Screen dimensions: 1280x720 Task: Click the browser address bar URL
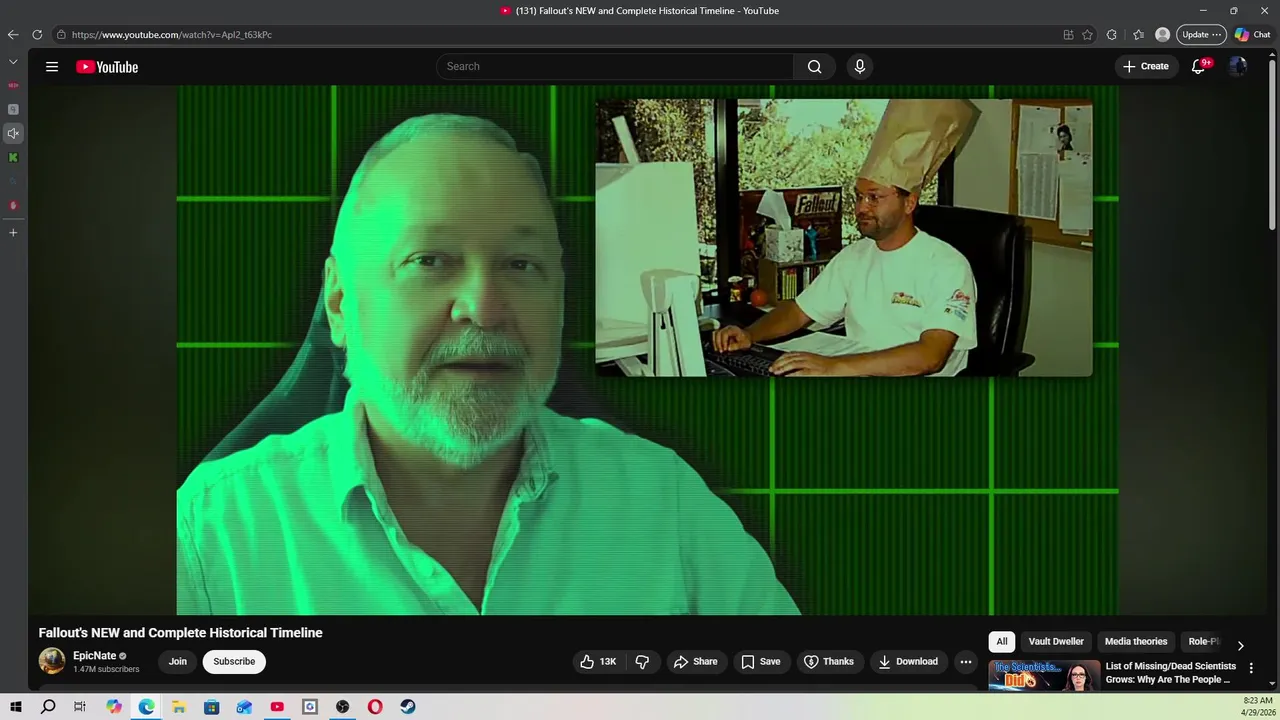click(x=172, y=34)
